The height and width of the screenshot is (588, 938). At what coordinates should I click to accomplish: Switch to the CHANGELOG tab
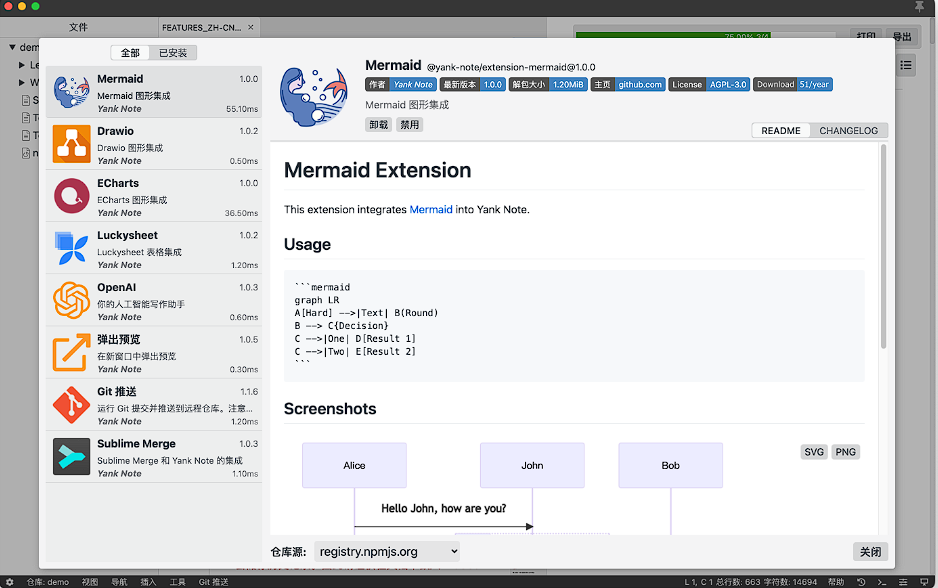848,130
